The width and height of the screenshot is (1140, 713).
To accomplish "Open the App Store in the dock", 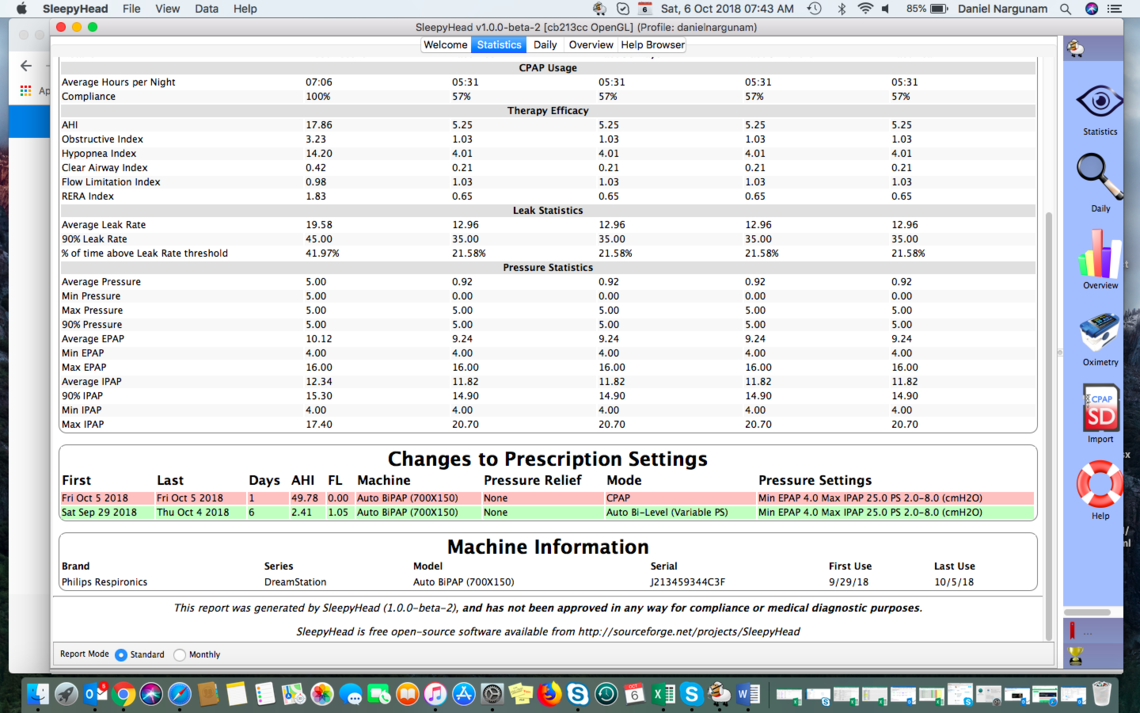I will pos(463,694).
